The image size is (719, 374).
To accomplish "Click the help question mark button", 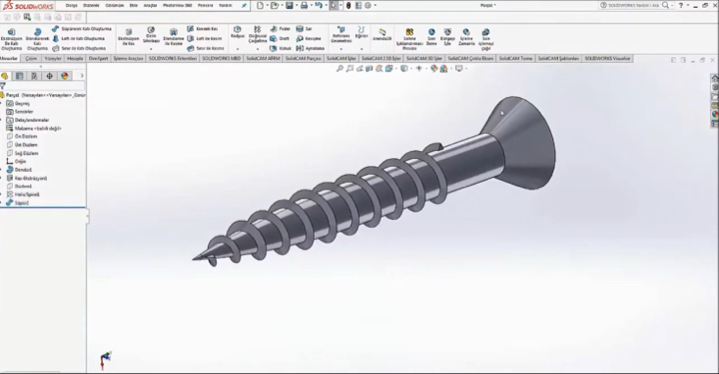I will point(681,6).
